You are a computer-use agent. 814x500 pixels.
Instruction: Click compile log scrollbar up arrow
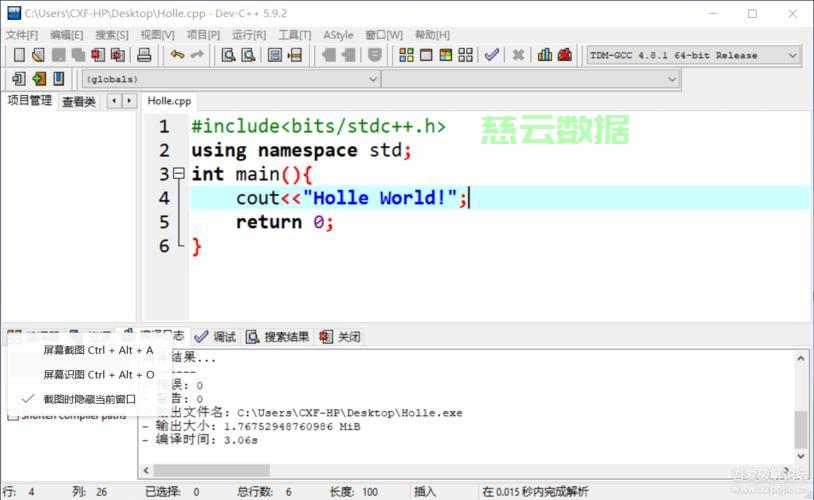click(801, 358)
